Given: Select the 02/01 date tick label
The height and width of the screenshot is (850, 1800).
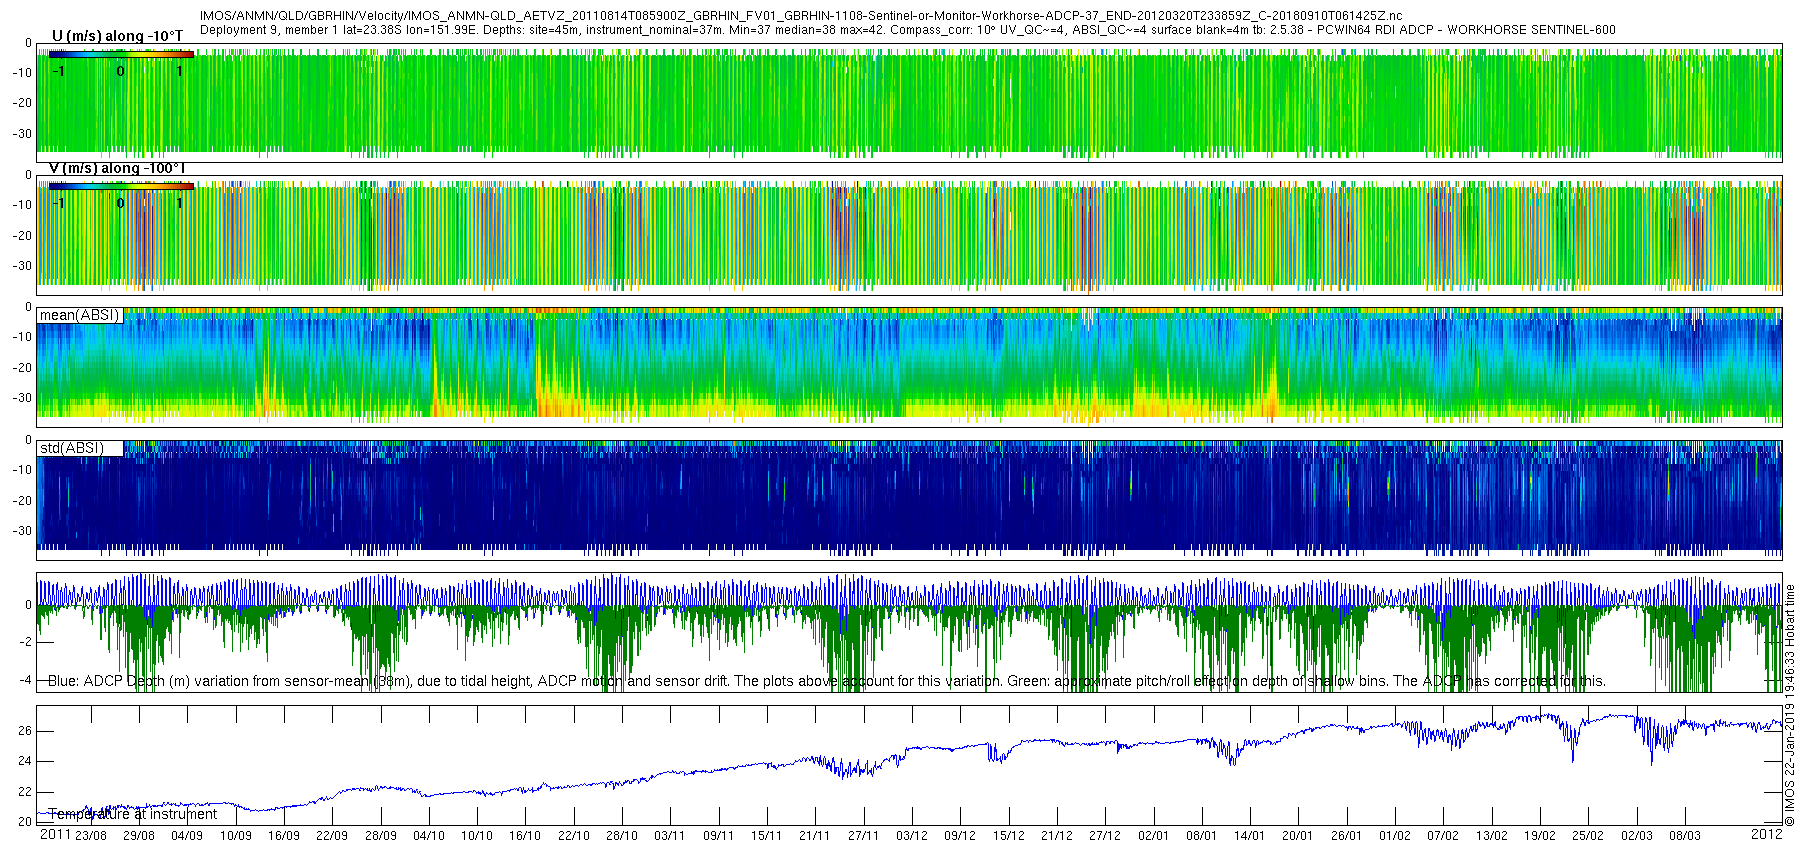Looking at the screenshot, I should [x=1153, y=835].
